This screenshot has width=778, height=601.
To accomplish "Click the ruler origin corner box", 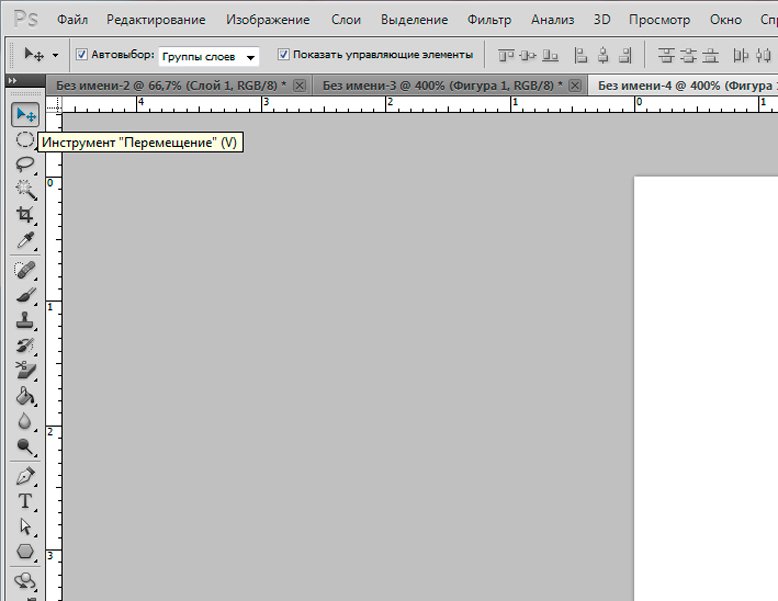I will [x=53, y=102].
